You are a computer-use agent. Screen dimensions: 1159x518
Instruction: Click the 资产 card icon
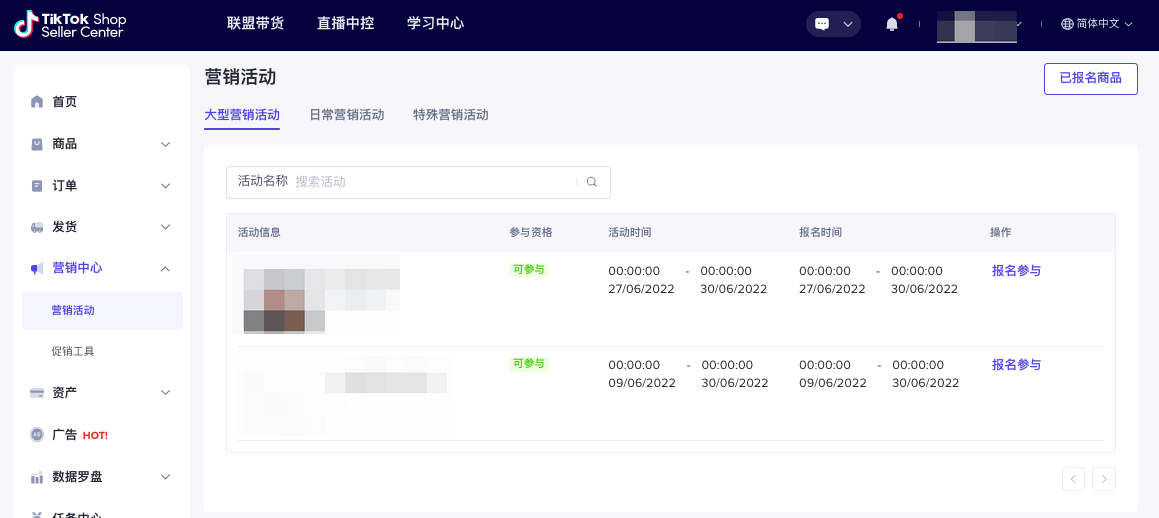[37, 392]
